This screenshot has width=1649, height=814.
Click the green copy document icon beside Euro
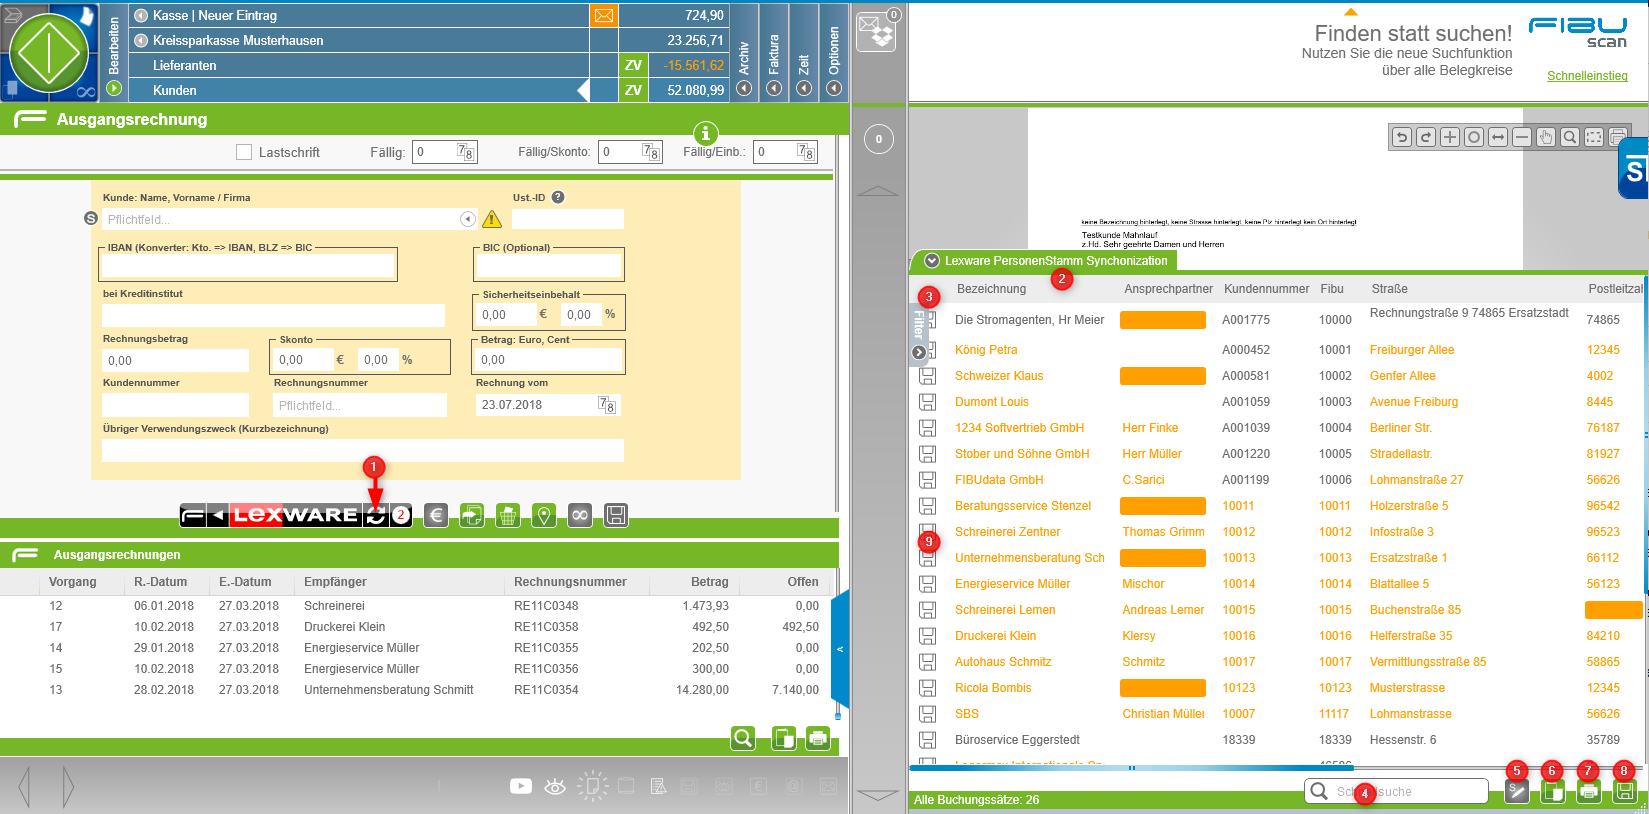pyautogui.click(x=472, y=515)
